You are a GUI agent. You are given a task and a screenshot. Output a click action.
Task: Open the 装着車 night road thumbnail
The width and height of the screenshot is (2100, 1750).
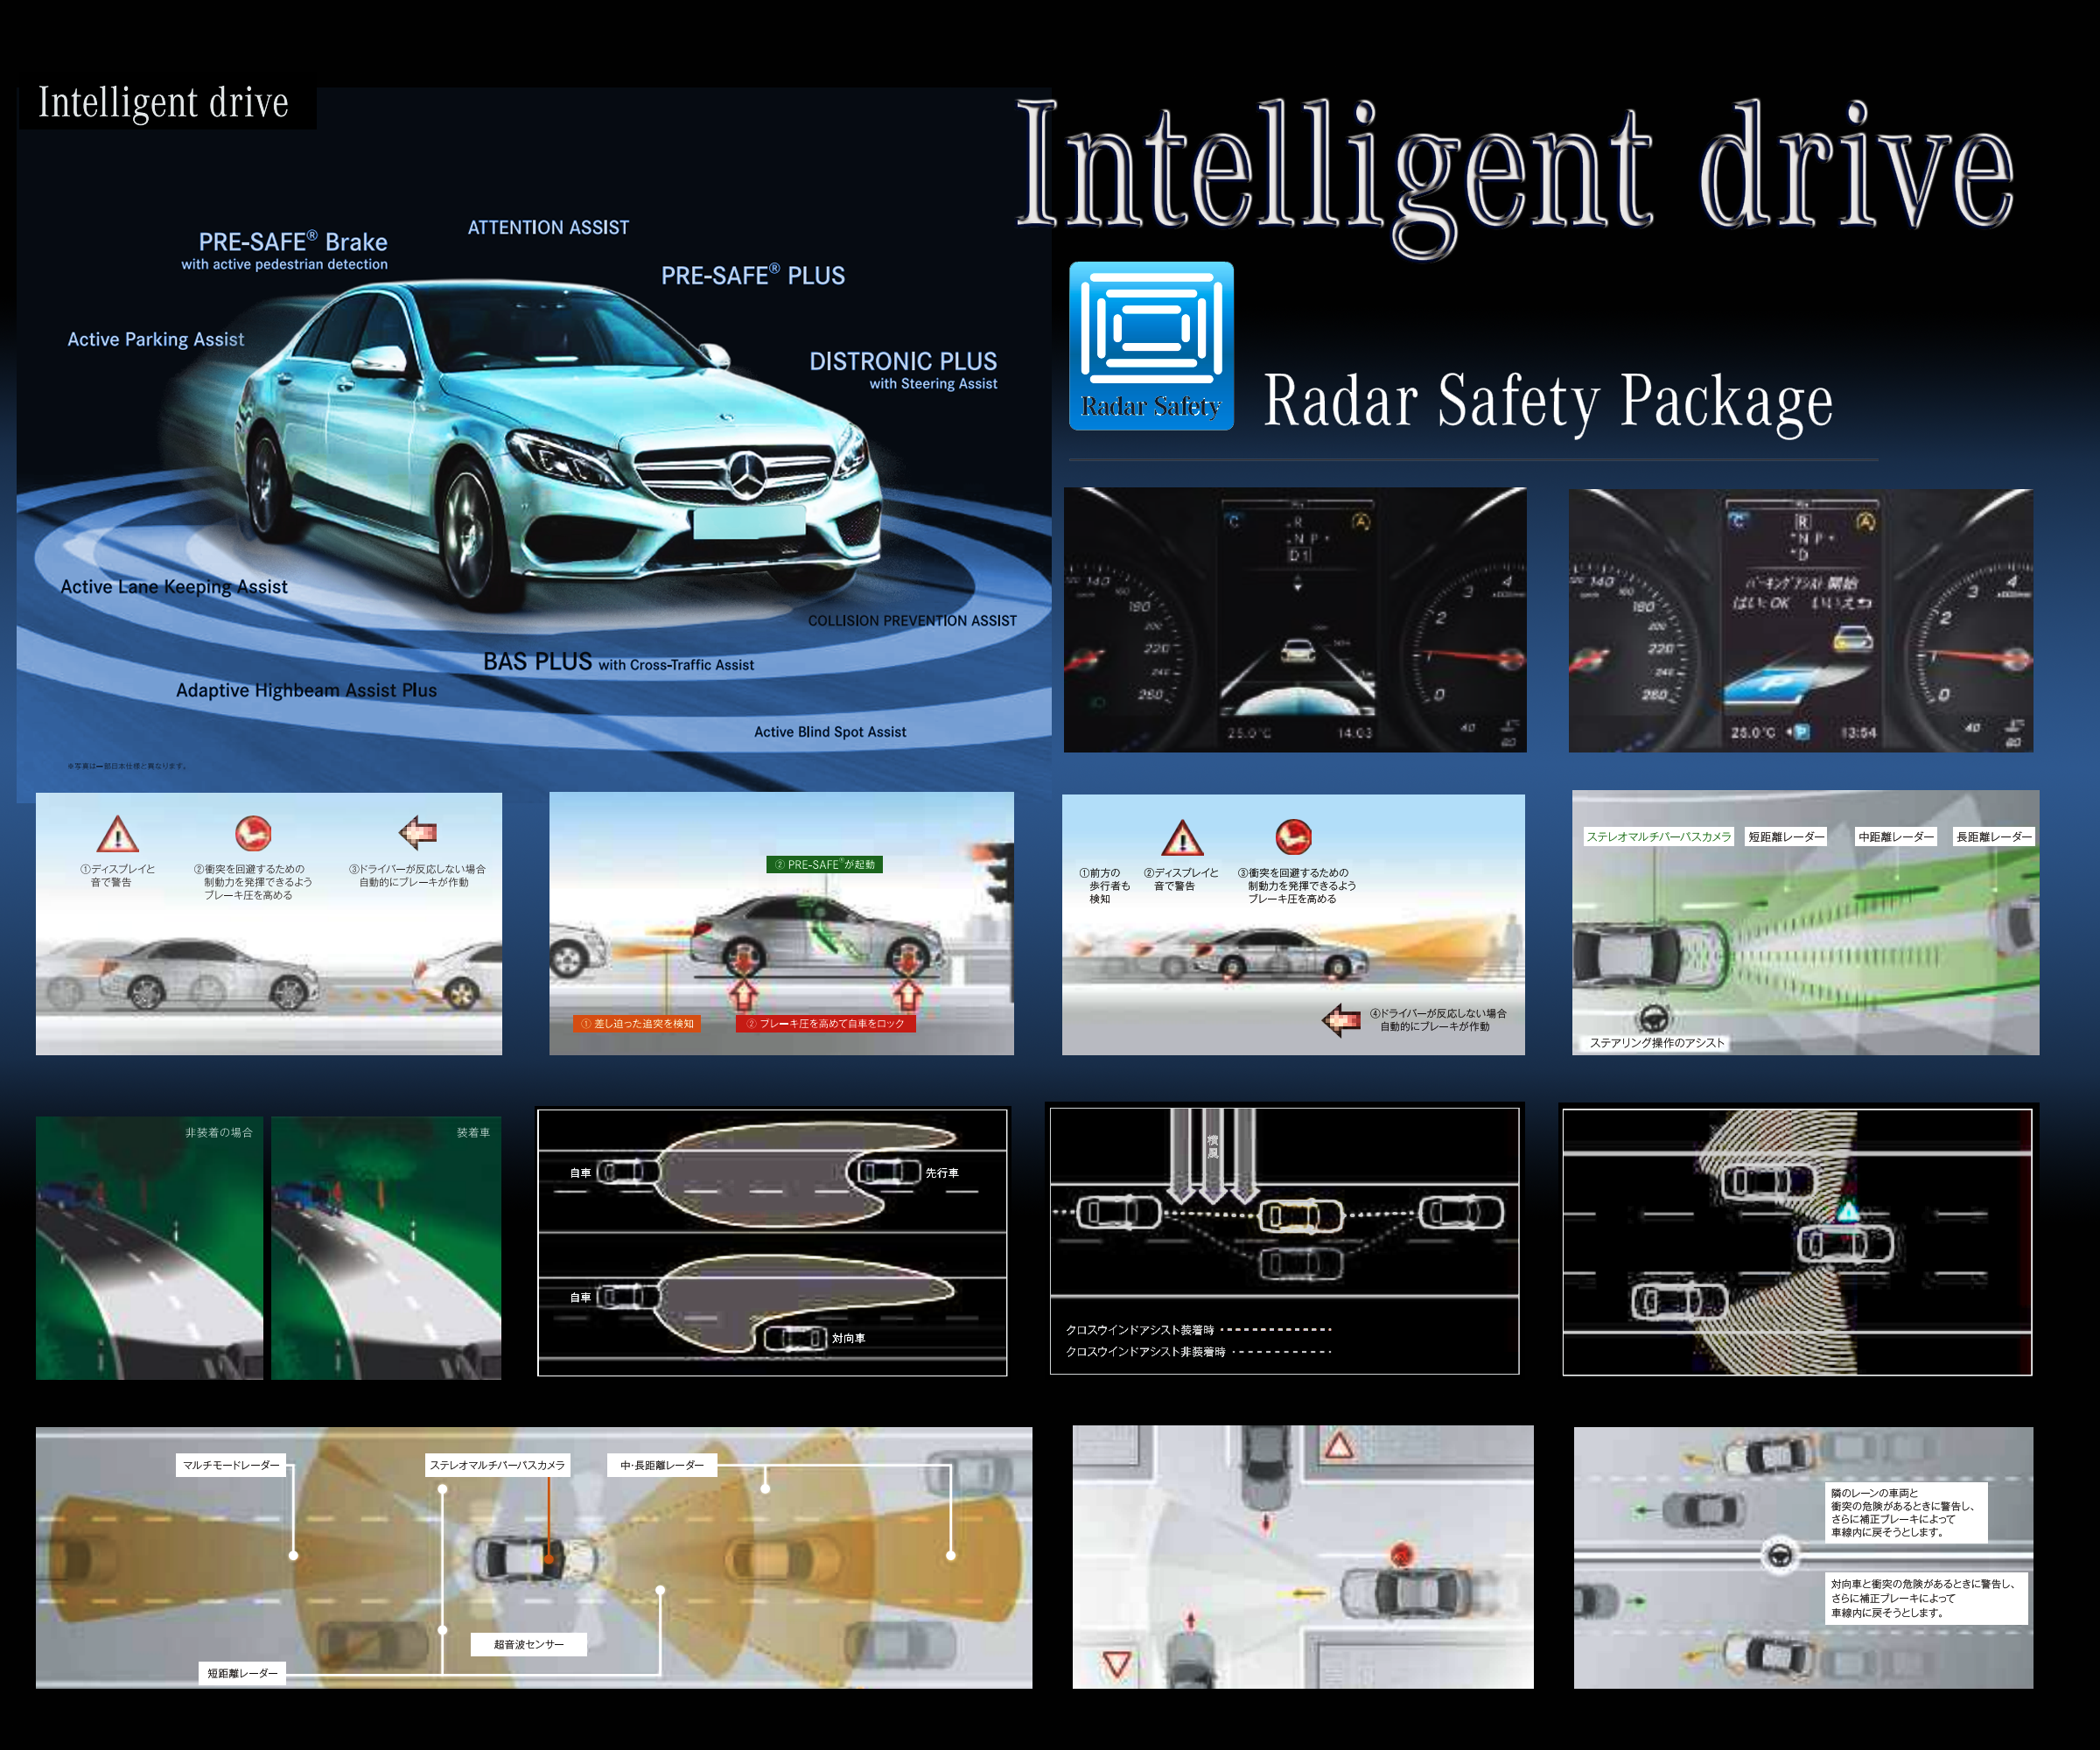pyautogui.click(x=386, y=1247)
